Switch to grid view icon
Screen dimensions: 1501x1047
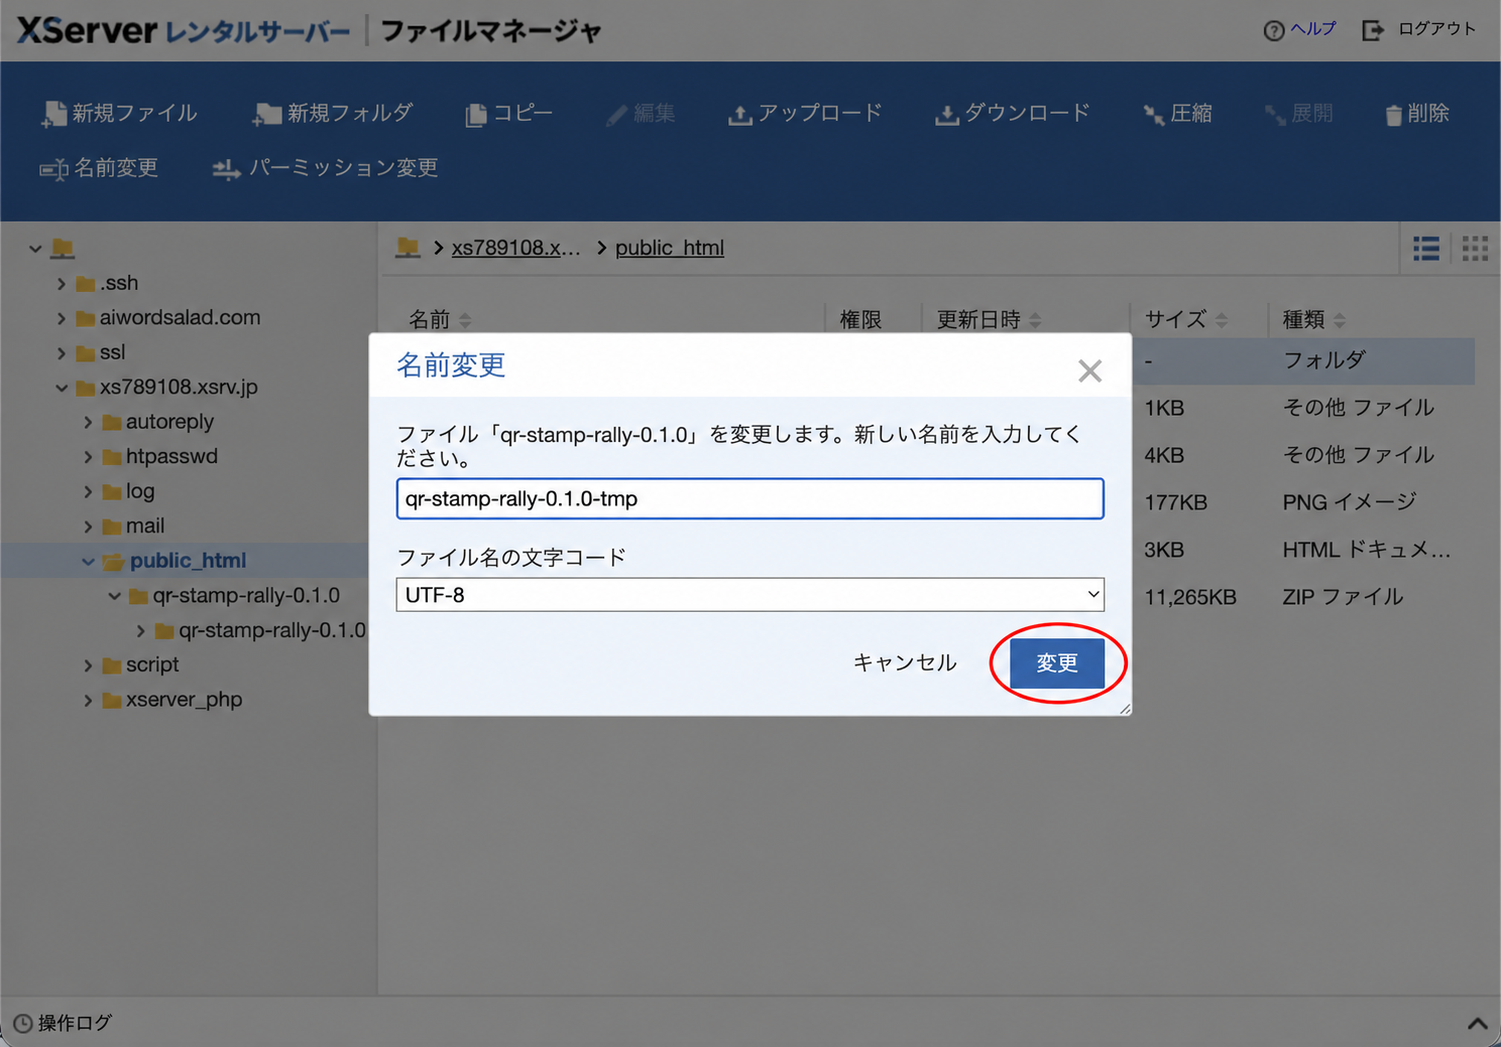(x=1475, y=248)
